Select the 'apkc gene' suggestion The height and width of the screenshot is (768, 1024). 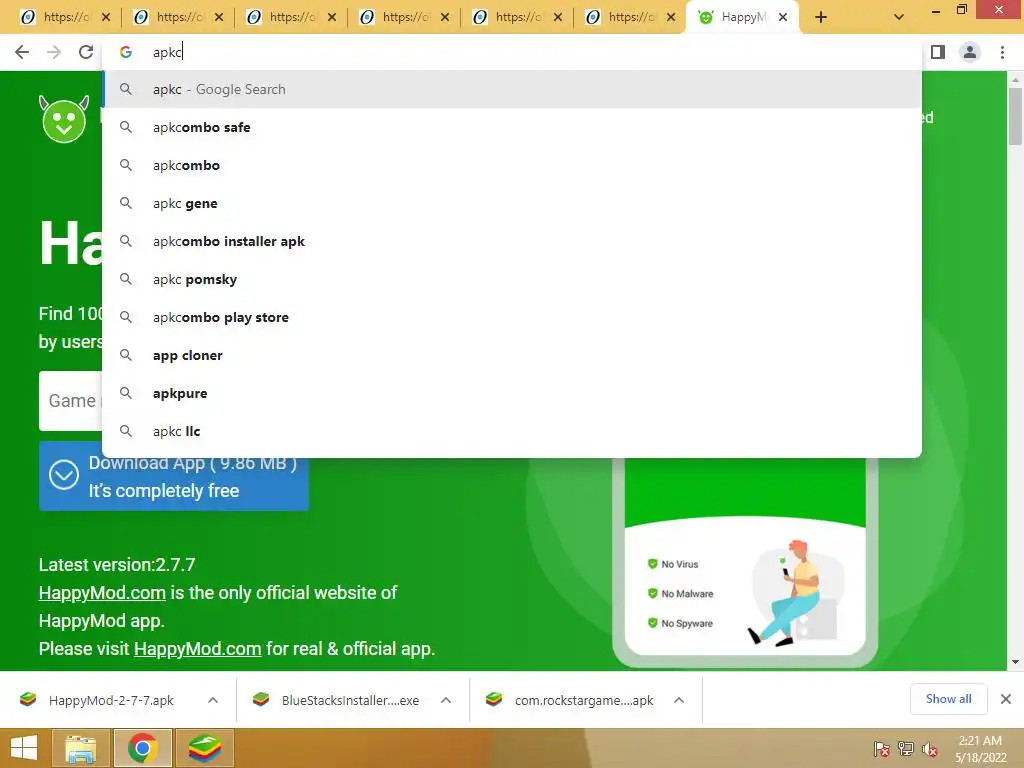[x=512, y=203]
